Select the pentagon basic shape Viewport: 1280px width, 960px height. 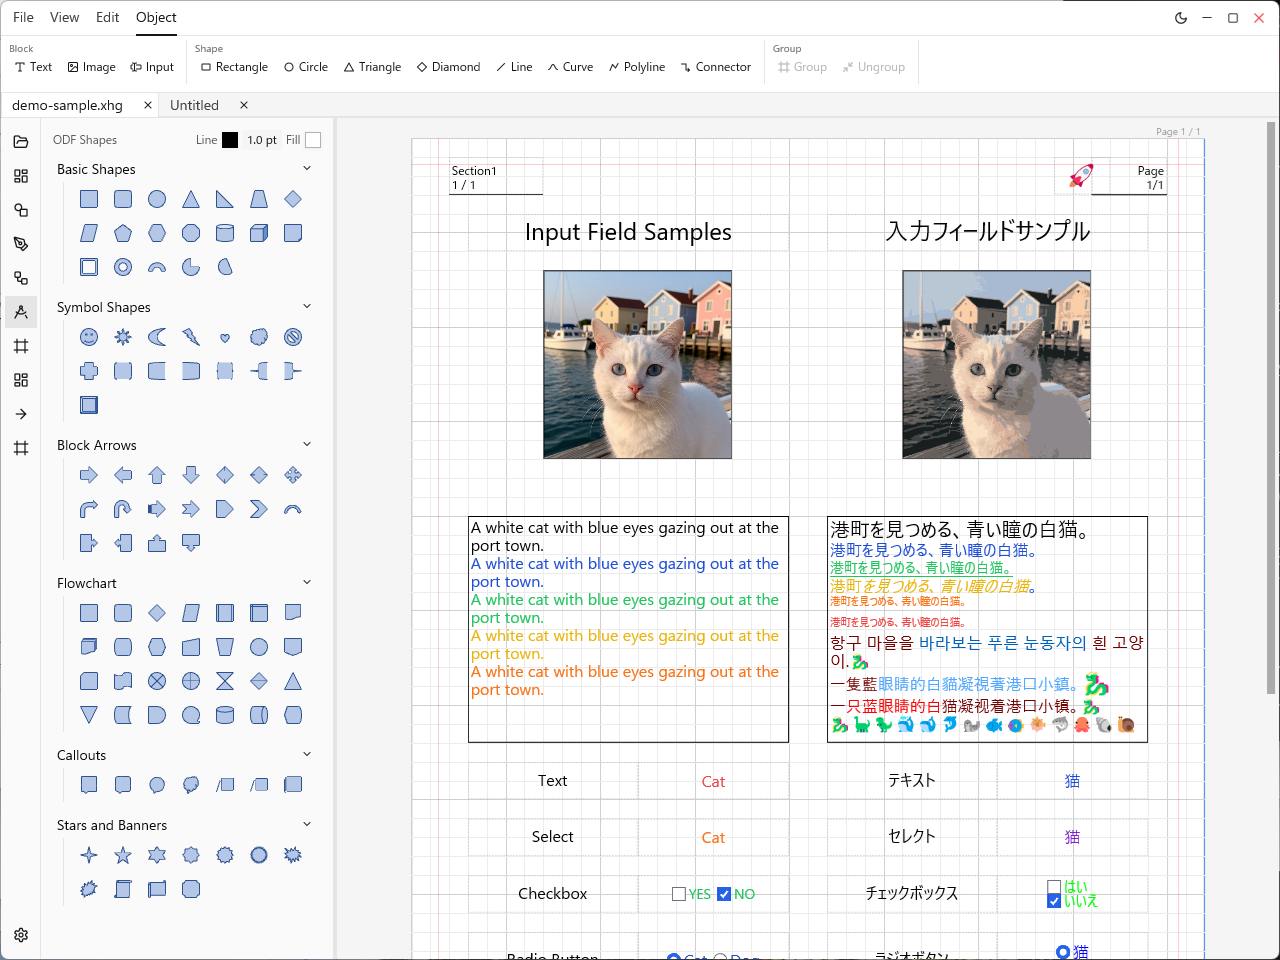point(123,233)
